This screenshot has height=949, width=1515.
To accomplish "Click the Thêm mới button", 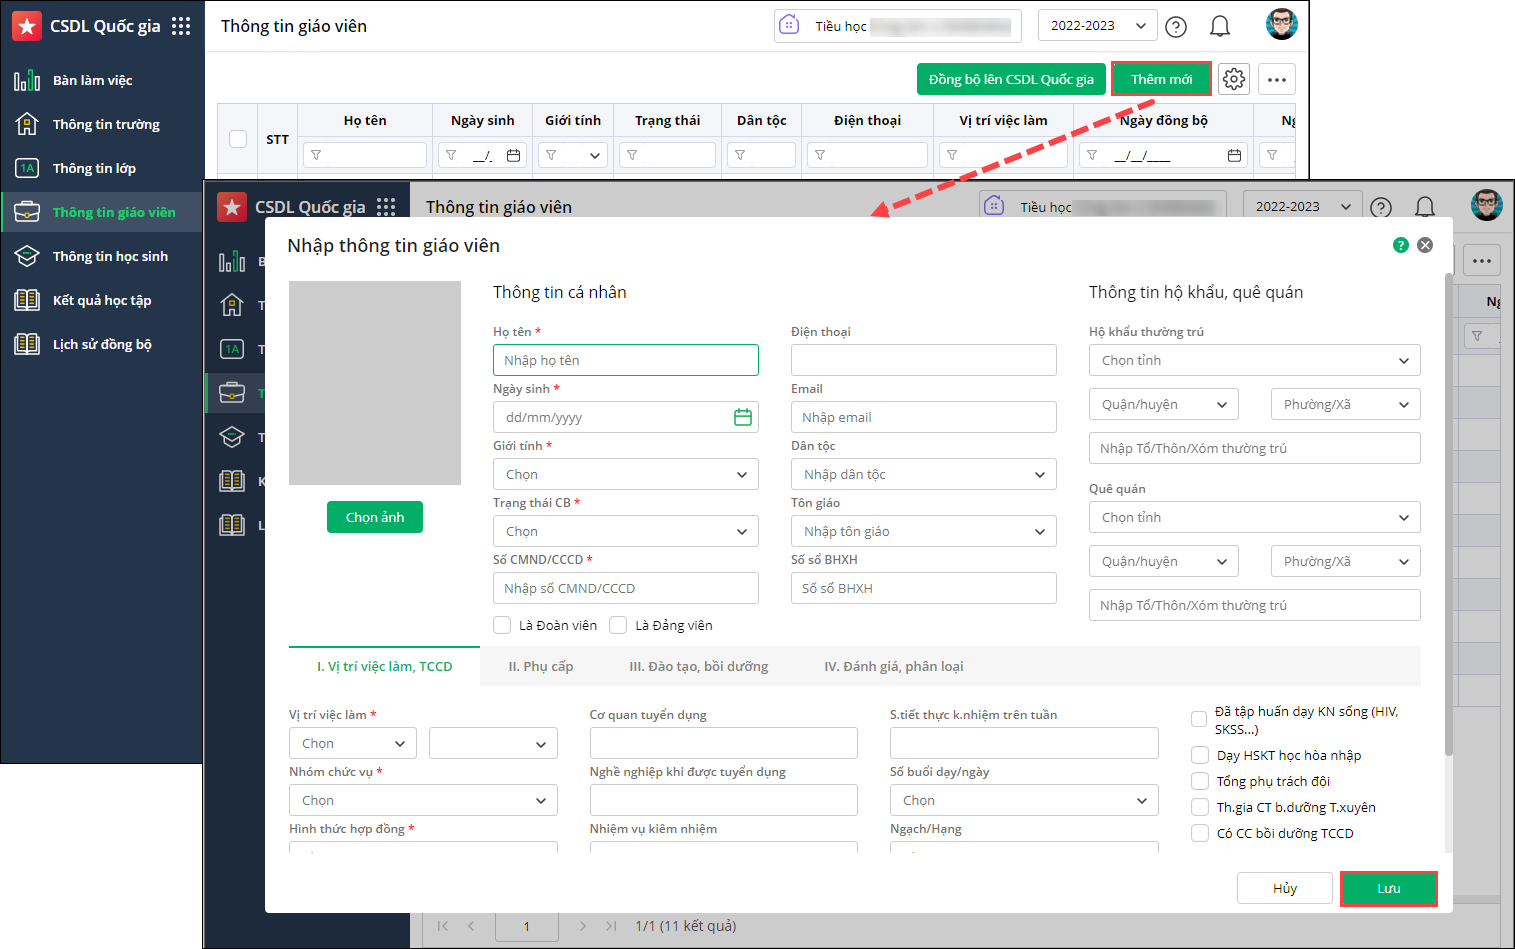I will pyautogui.click(x=1161, y=79).
